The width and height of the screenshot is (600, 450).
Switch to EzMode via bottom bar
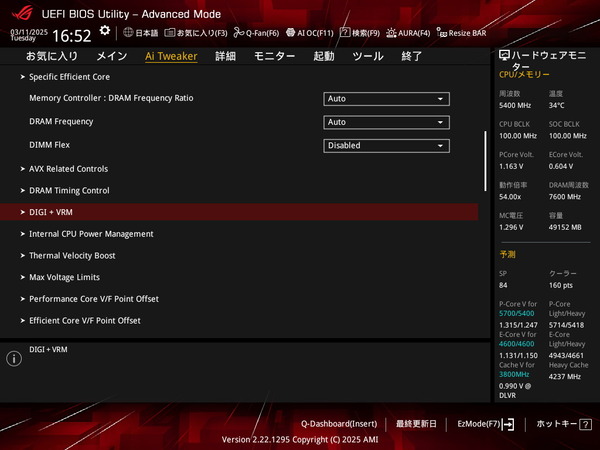click(485, 424)
